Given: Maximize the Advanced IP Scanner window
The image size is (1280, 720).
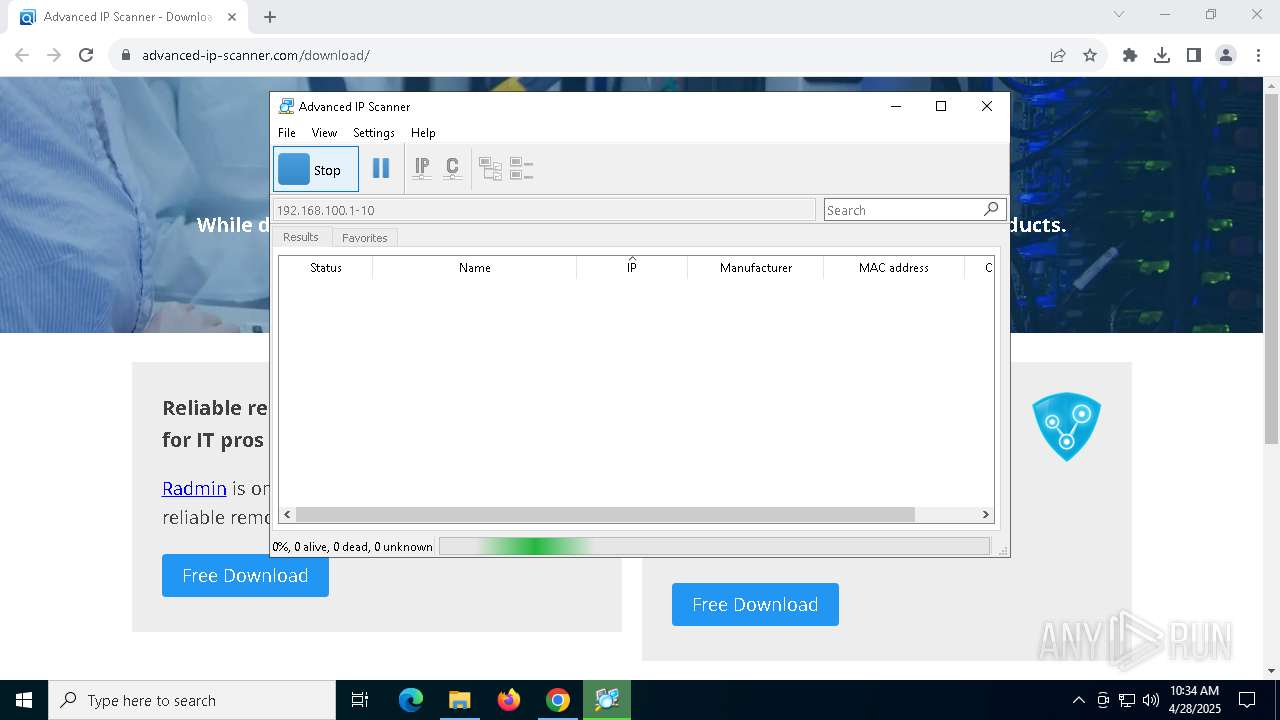Looking at the screenshot, I should click(940, 106).
